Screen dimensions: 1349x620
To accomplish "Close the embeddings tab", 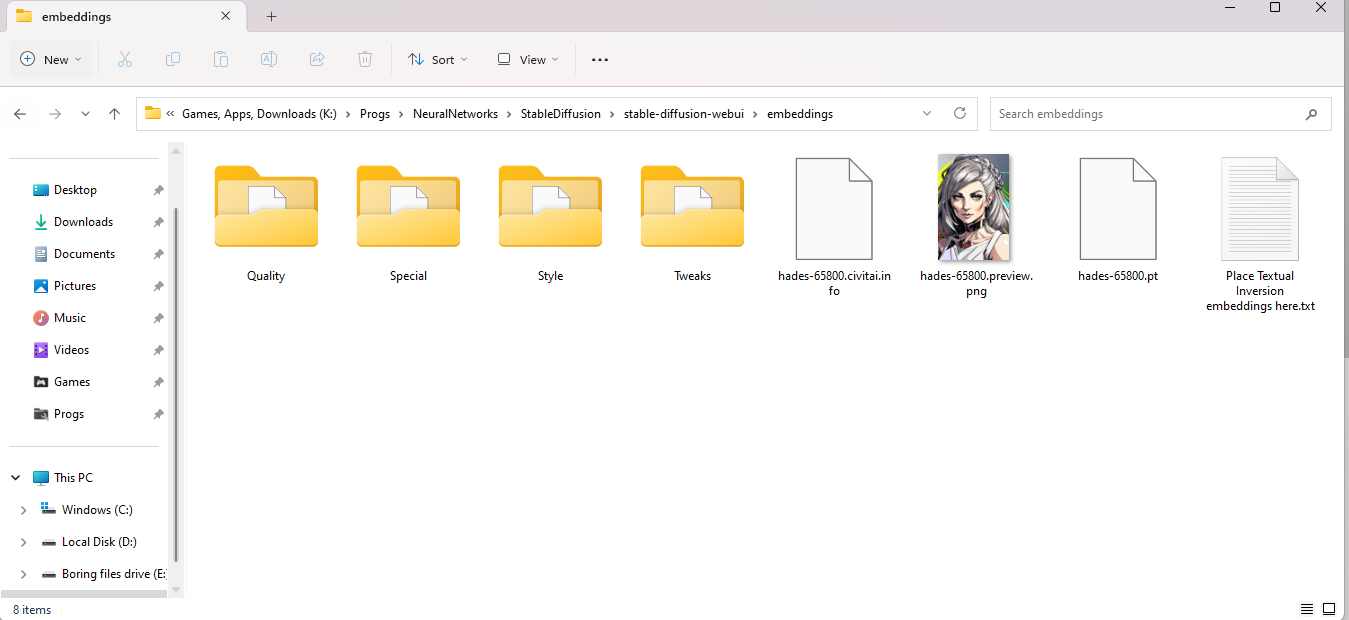I will tap(226, 16).
